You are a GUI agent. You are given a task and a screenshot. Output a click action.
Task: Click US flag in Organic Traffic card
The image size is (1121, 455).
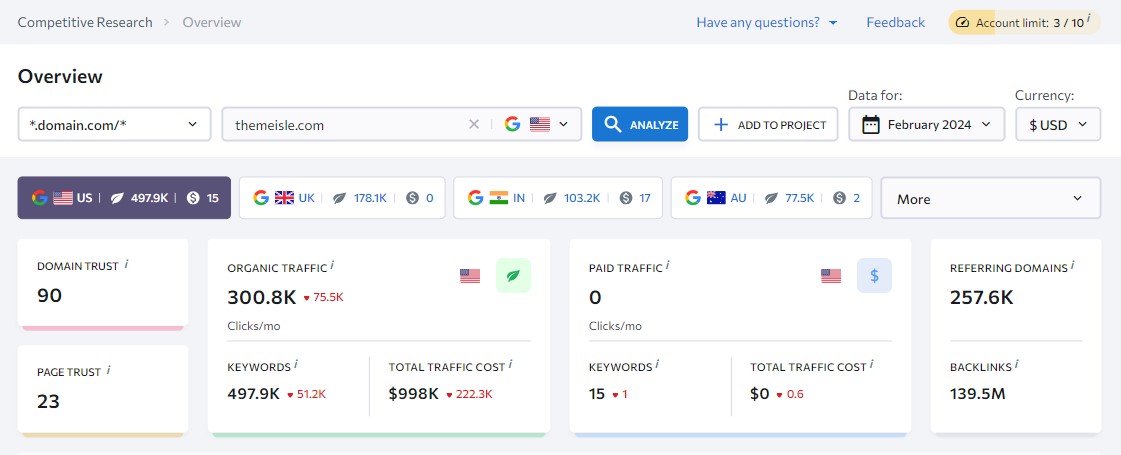[470, 275]
